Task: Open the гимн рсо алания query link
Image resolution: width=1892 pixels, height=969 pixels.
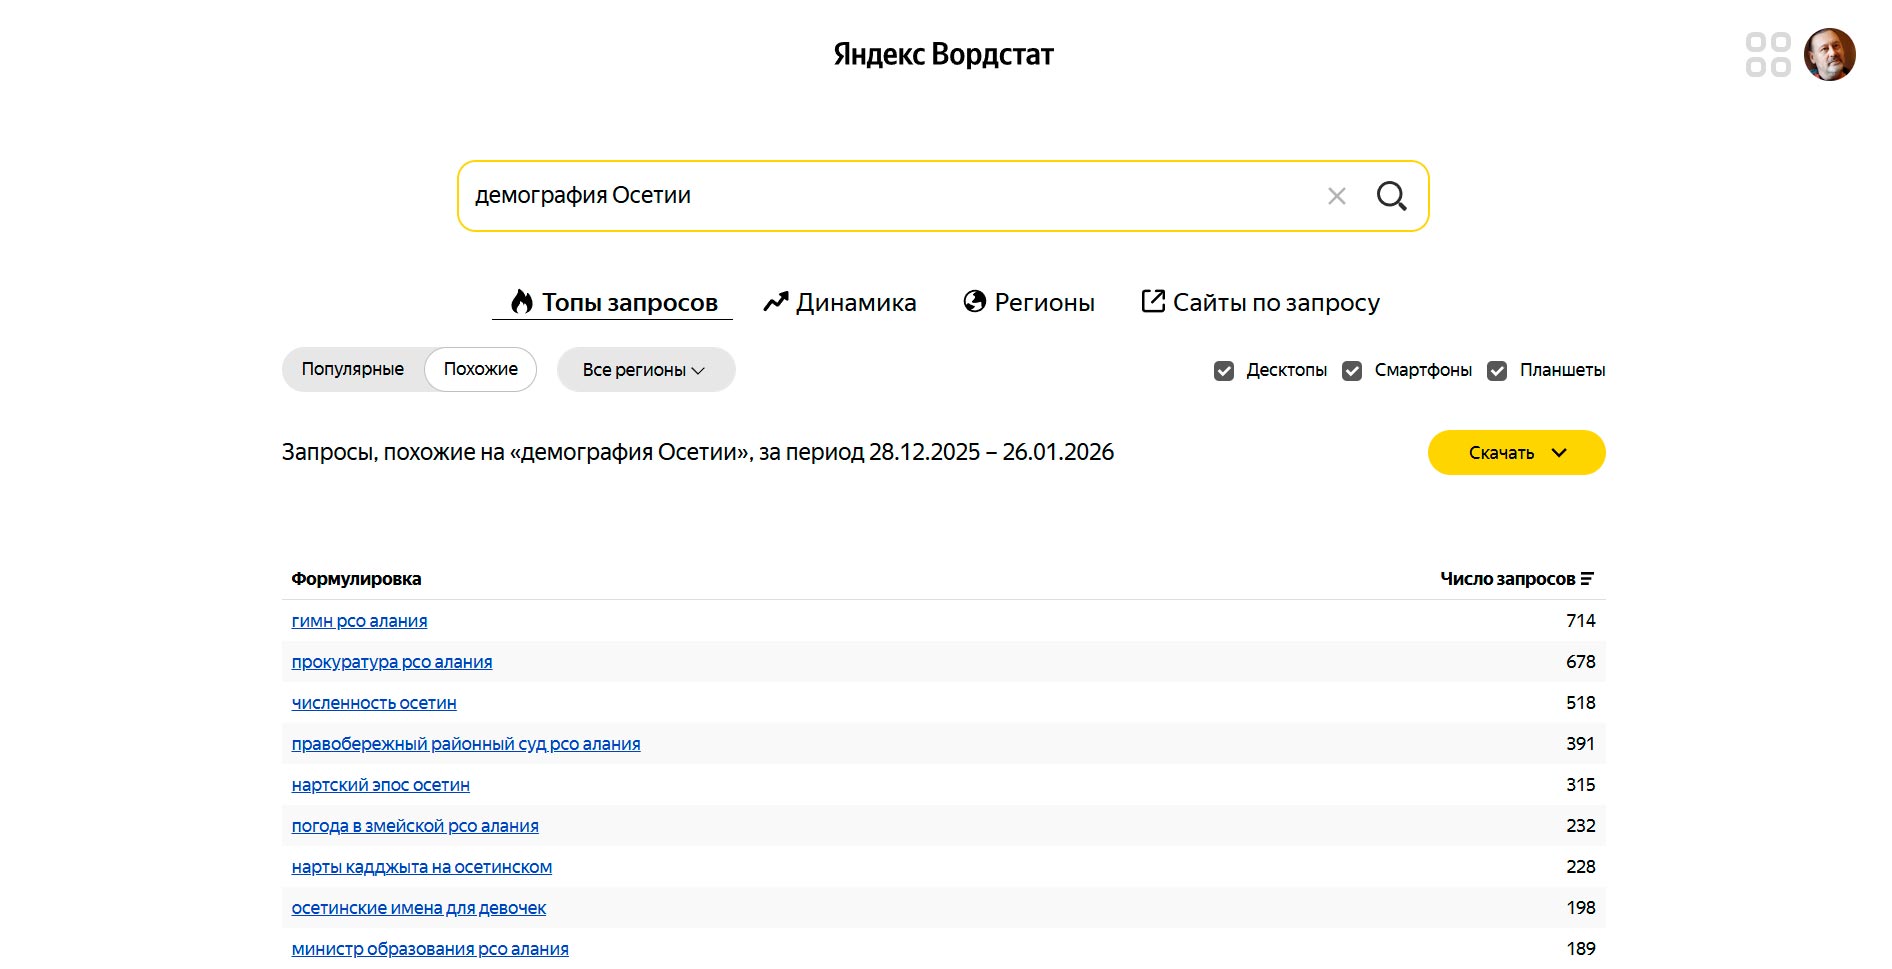Action: click(359, 621)
